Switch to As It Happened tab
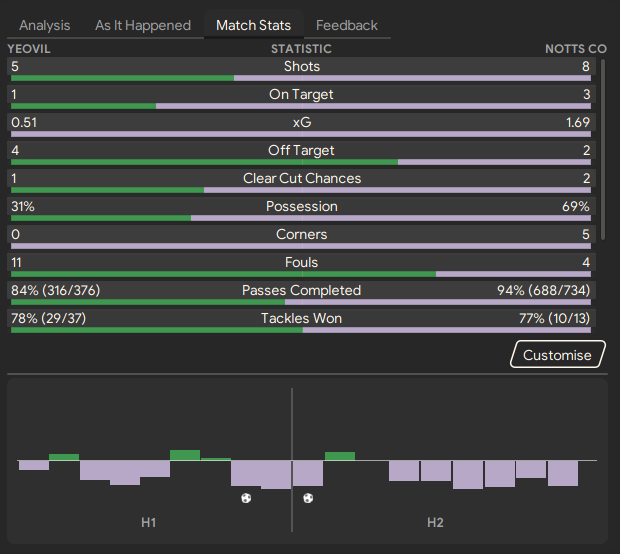The width and height of the screenshot is (620, 554). pyautogui.click(x=143, y=25)
